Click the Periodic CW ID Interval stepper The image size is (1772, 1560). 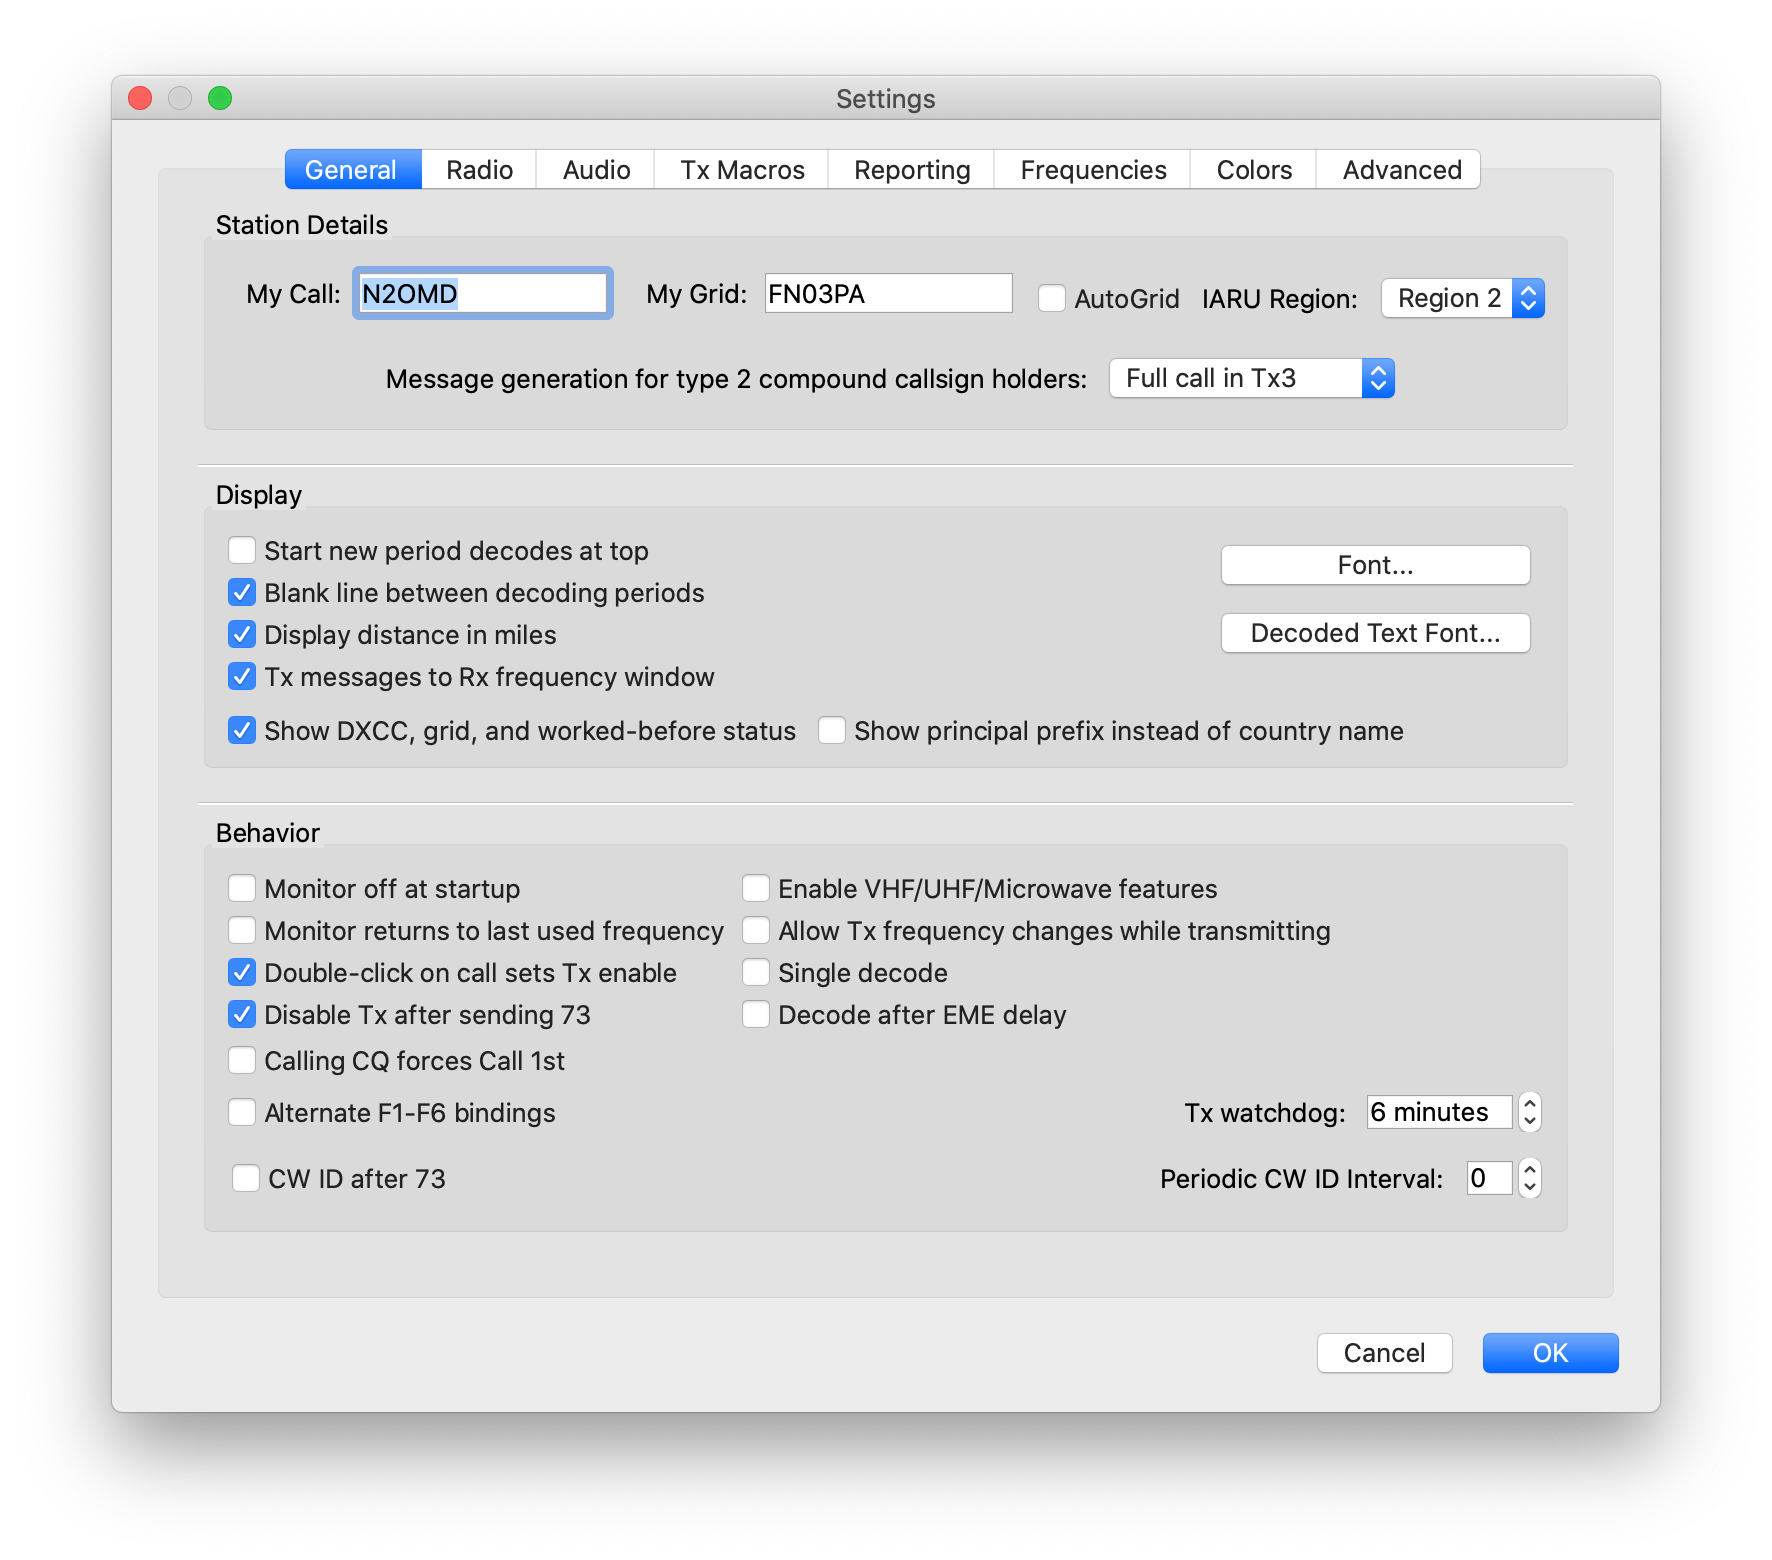tap(1529, 1178)
